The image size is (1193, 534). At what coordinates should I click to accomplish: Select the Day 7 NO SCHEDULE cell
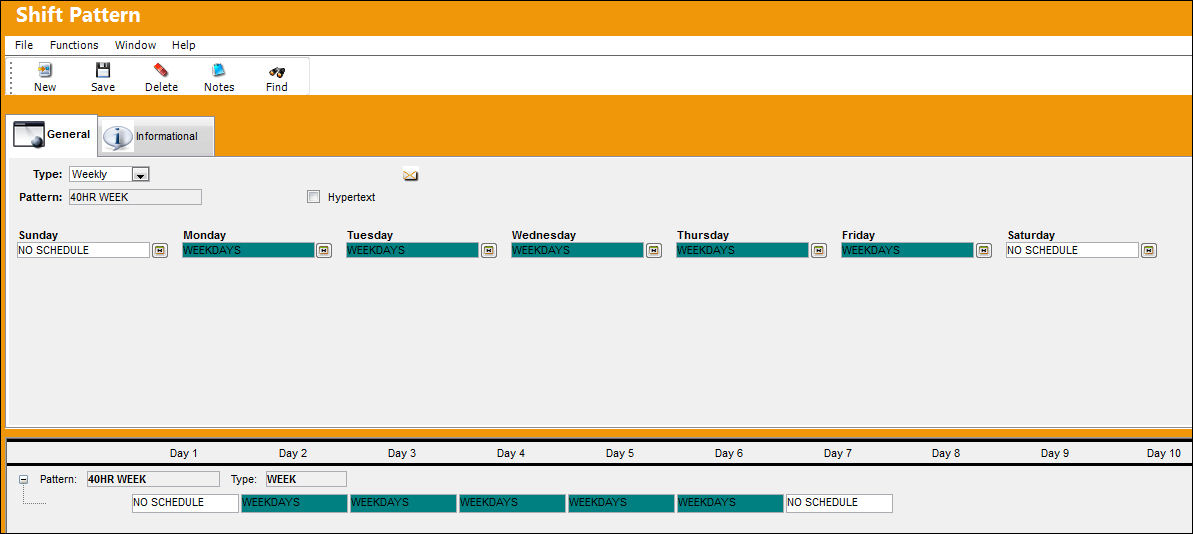[x=839, y=503]
